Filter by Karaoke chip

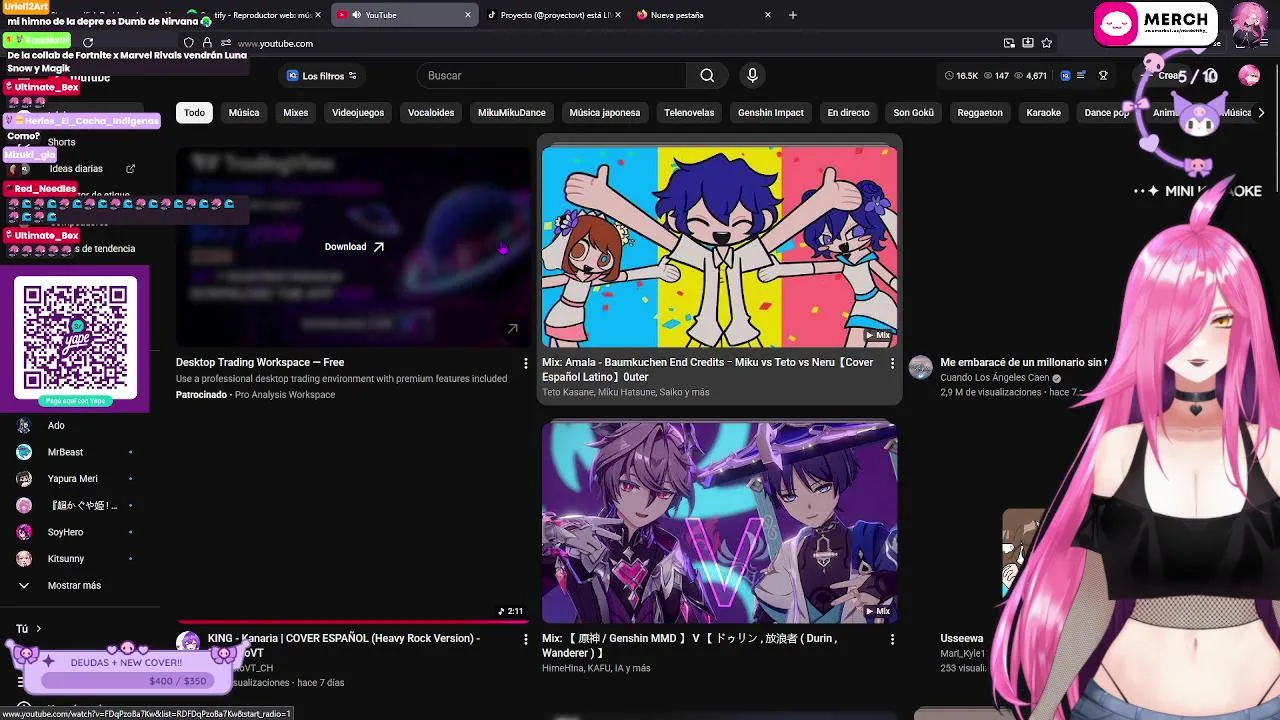[x=1043, y=113]
